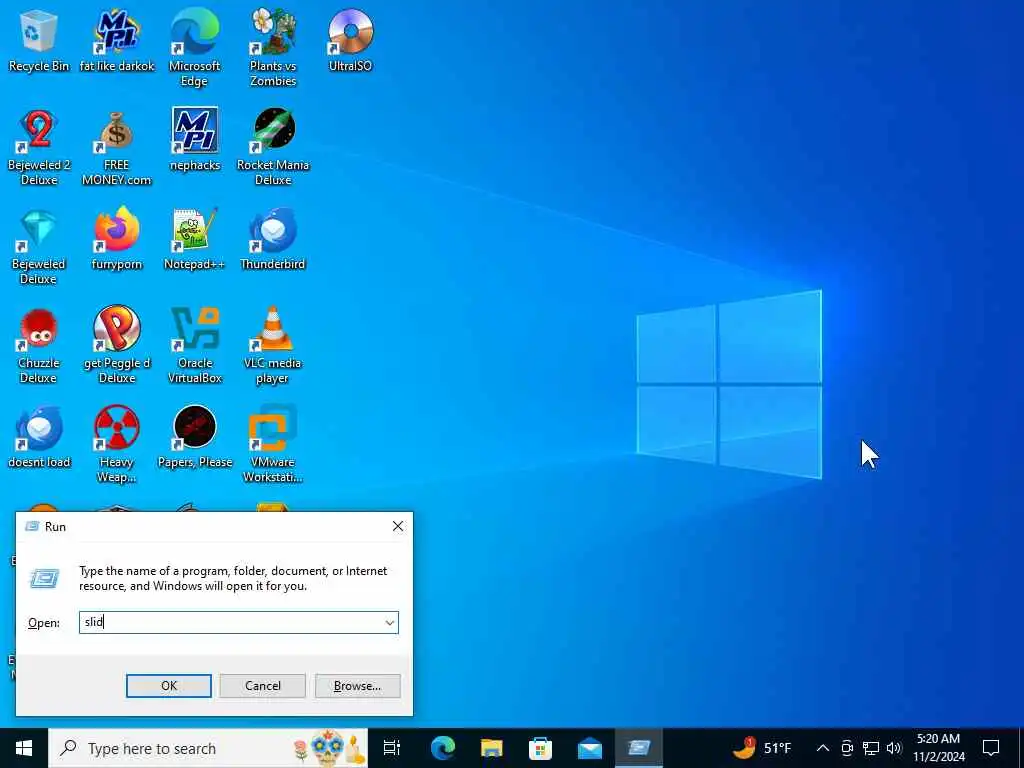This screenshot has height=768, width=1024.
Task: Open the Meet Now tray icon
Action: pyautogui.click(x=847, y=748)
